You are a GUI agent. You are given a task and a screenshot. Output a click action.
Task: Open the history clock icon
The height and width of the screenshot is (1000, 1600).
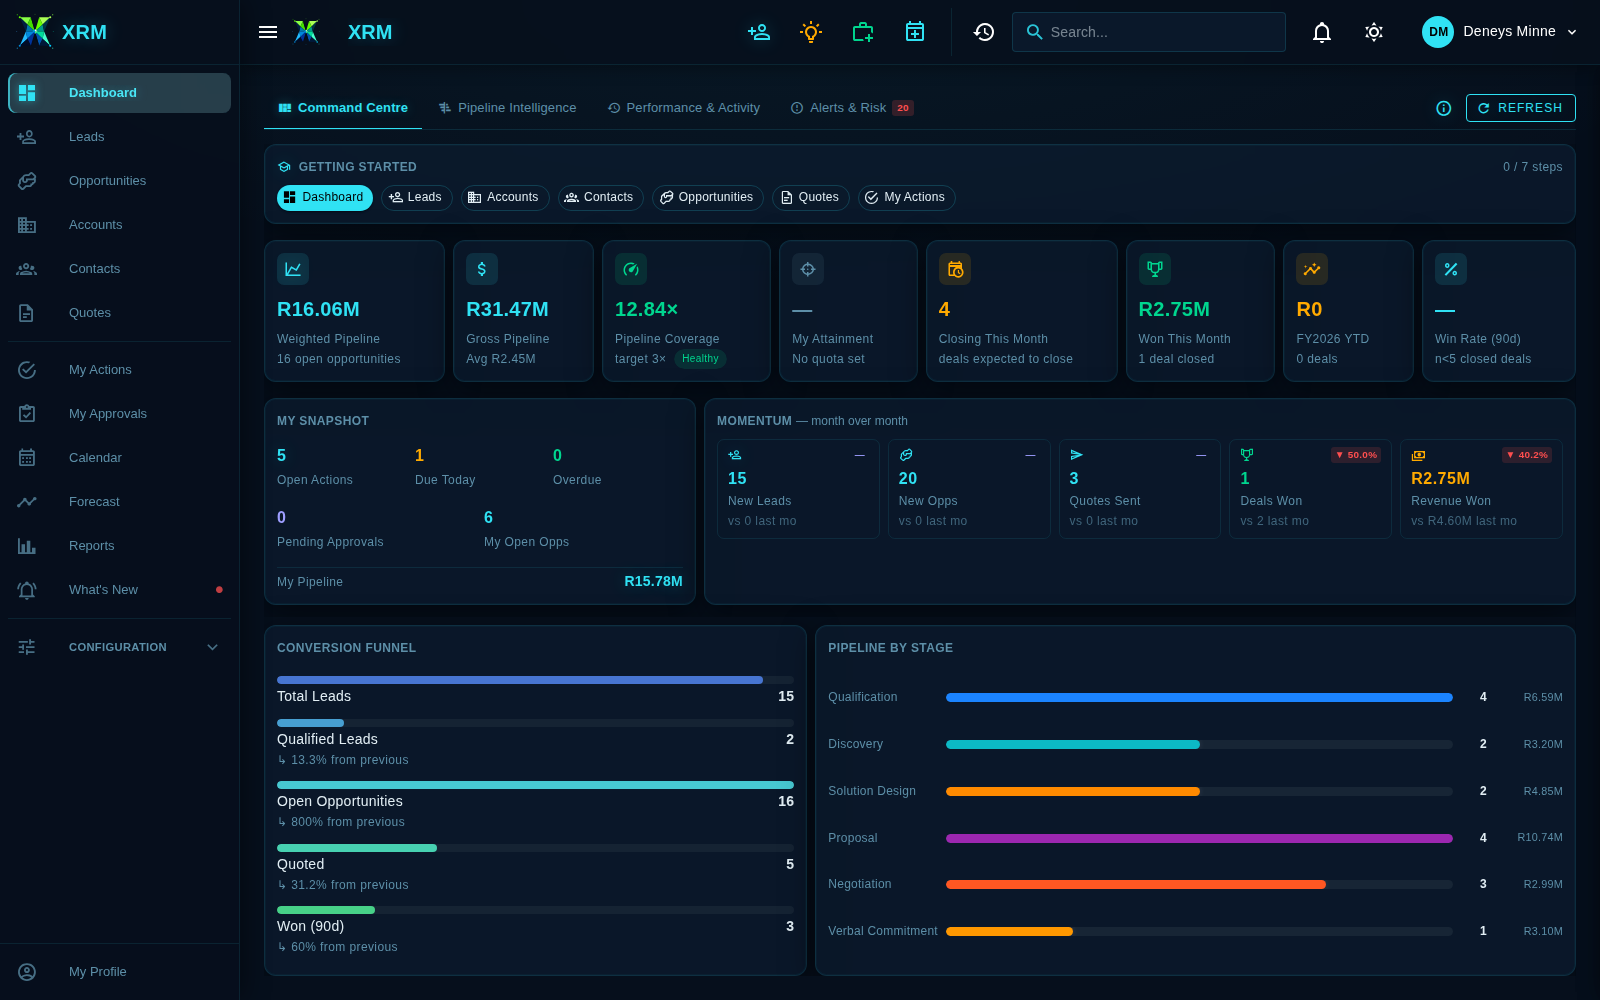(x=984, y=32)
